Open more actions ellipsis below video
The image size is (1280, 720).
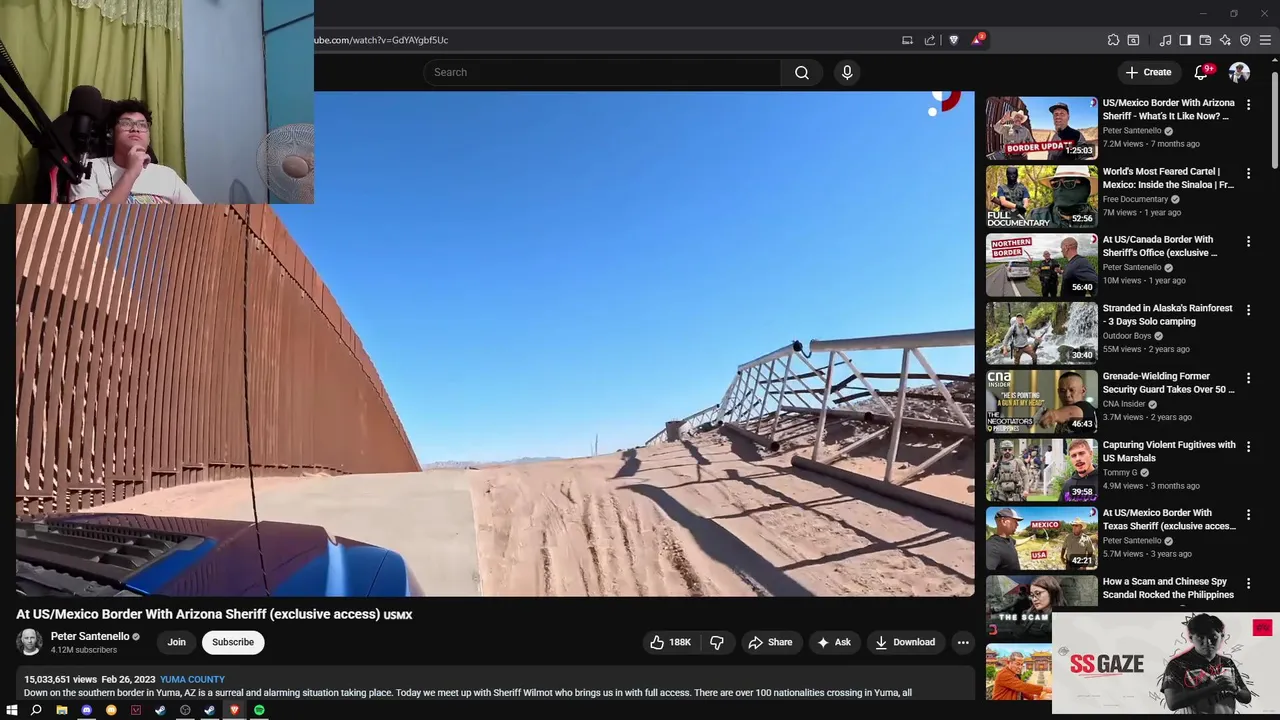coord(962,642)
